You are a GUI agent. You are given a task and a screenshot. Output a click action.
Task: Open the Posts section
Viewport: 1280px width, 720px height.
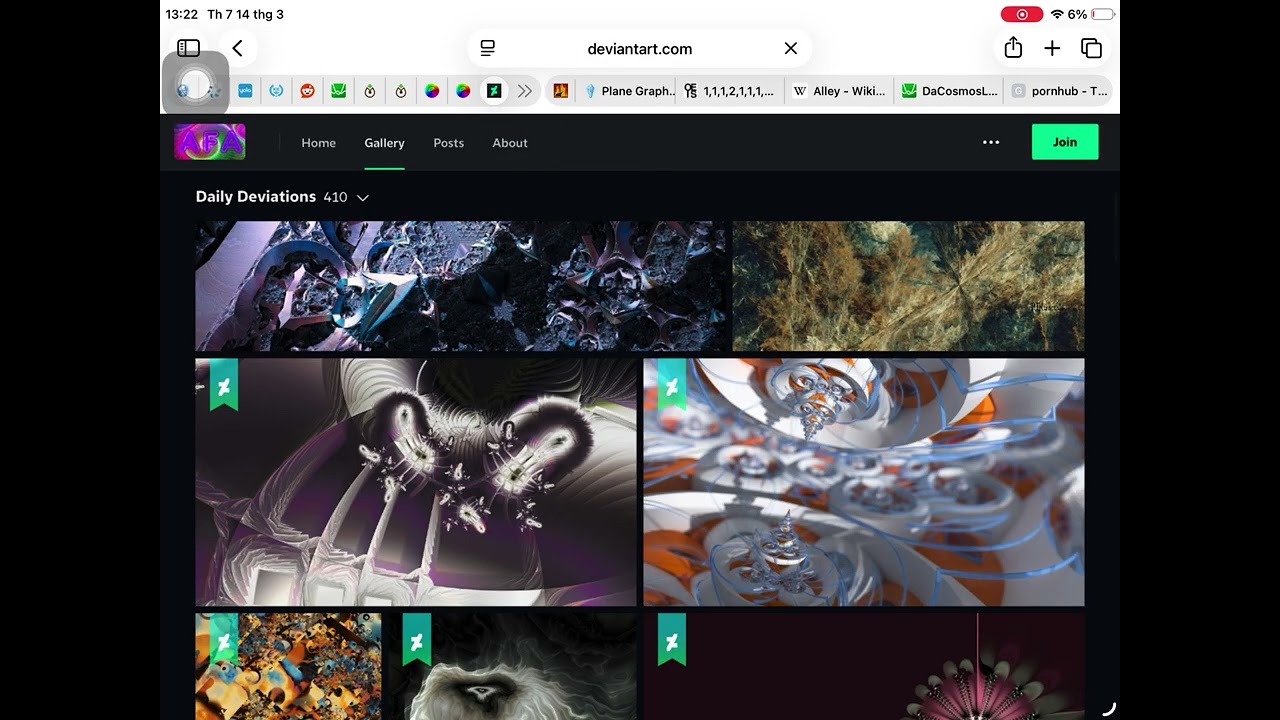coord(449,143)
